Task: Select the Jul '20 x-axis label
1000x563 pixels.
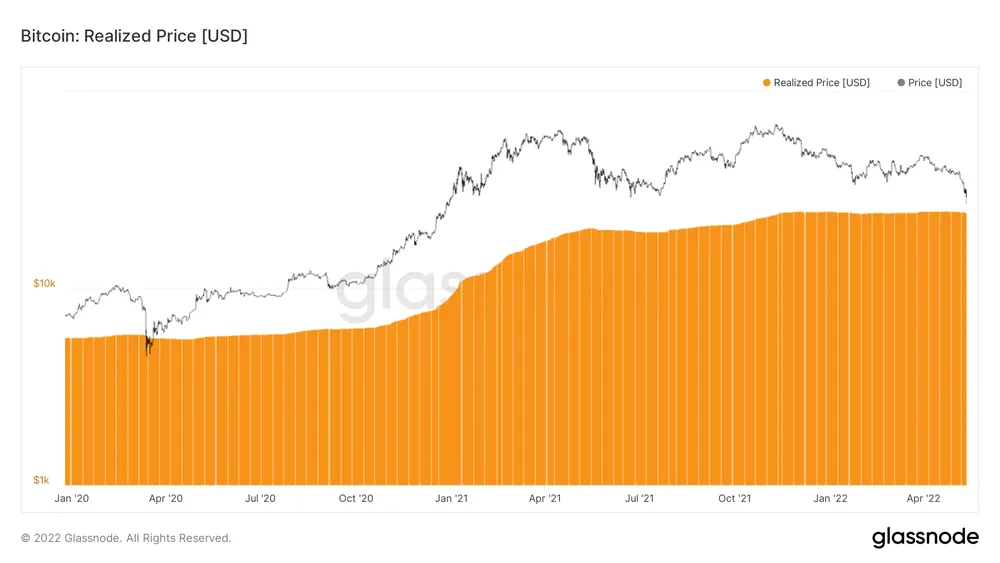Action: click(259, 498)
